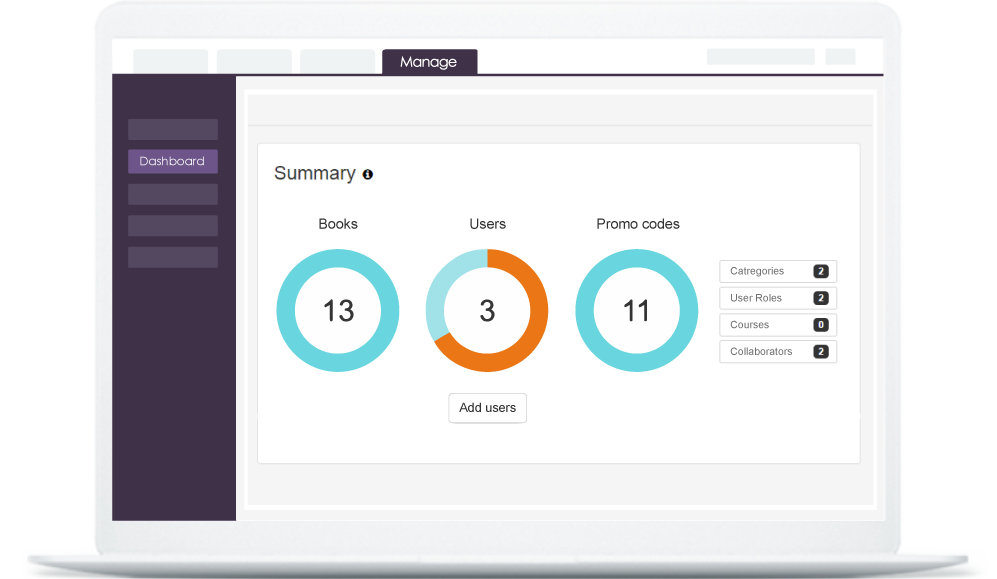This screenshot has width=997, height=579.
Task: Click the Courses badge showing zero
Action: click(x=821, y=324)
